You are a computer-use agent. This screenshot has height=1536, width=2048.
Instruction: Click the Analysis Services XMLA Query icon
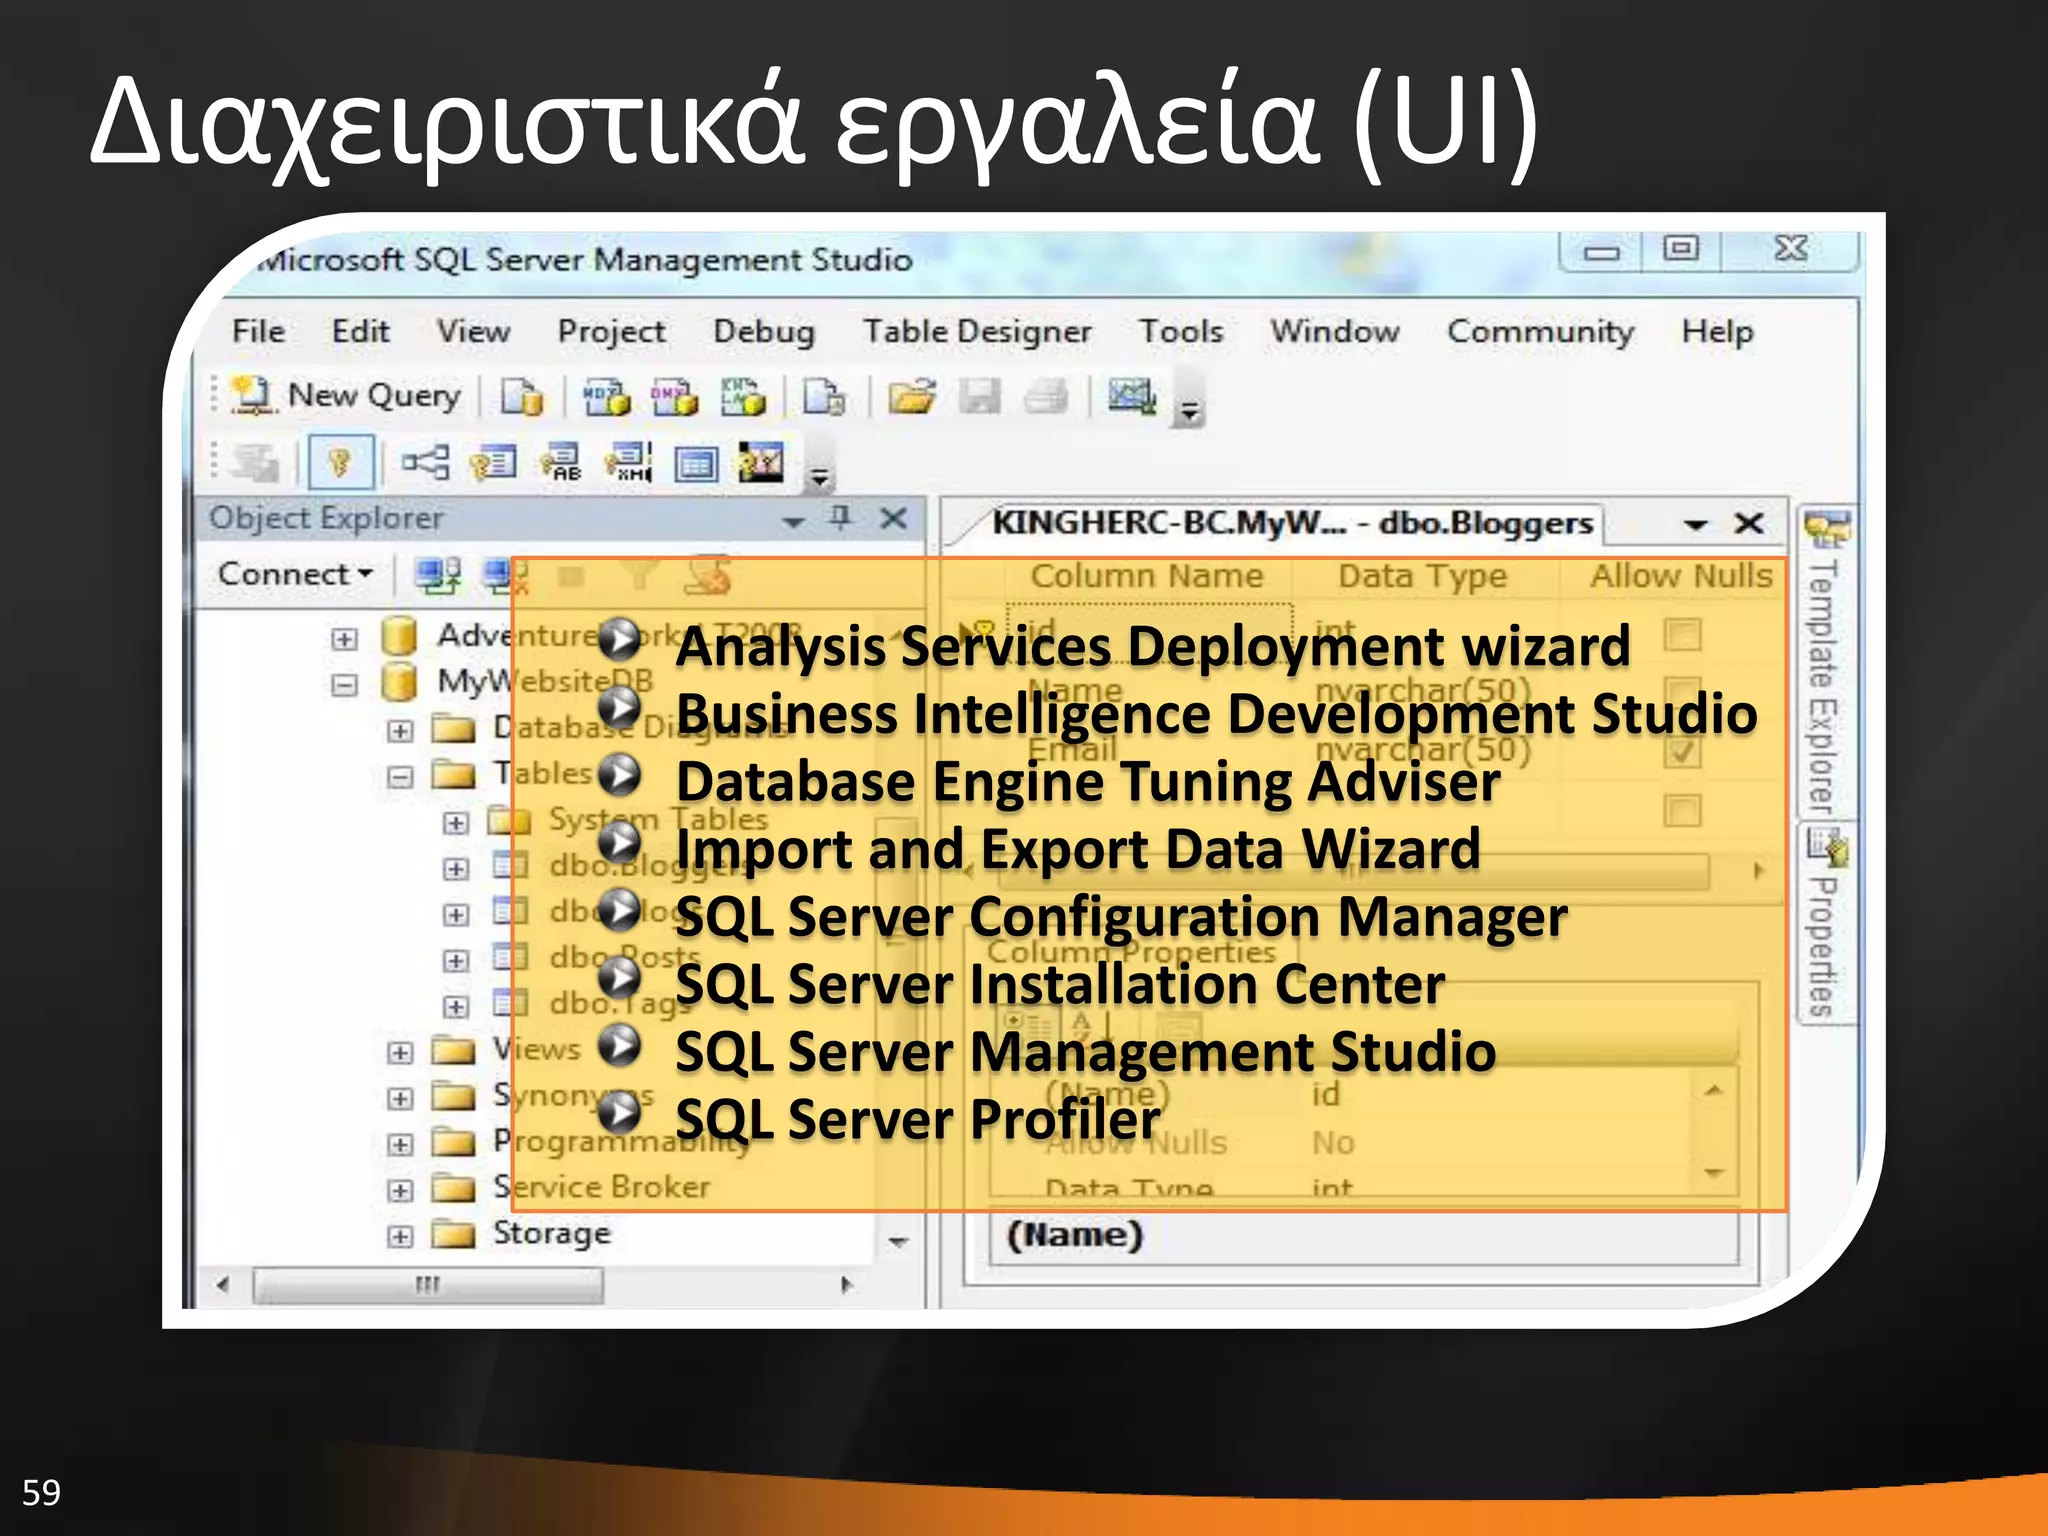(x=742, y=397)
